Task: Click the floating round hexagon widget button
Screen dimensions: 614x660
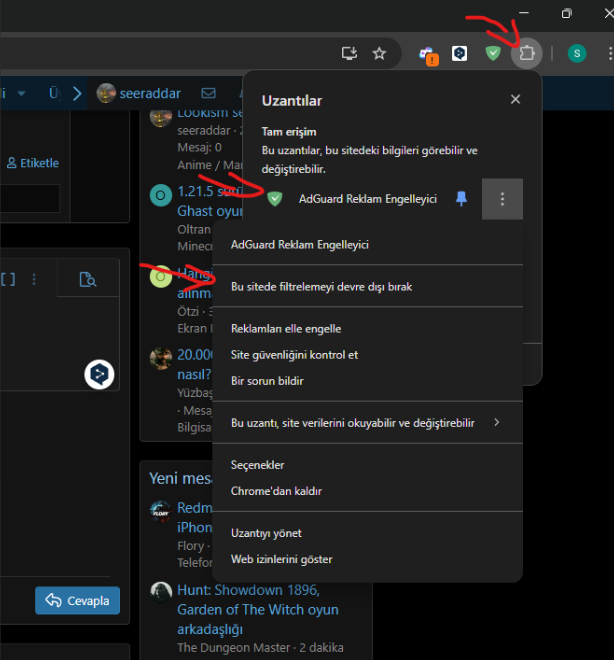Action: pos(99,374)
